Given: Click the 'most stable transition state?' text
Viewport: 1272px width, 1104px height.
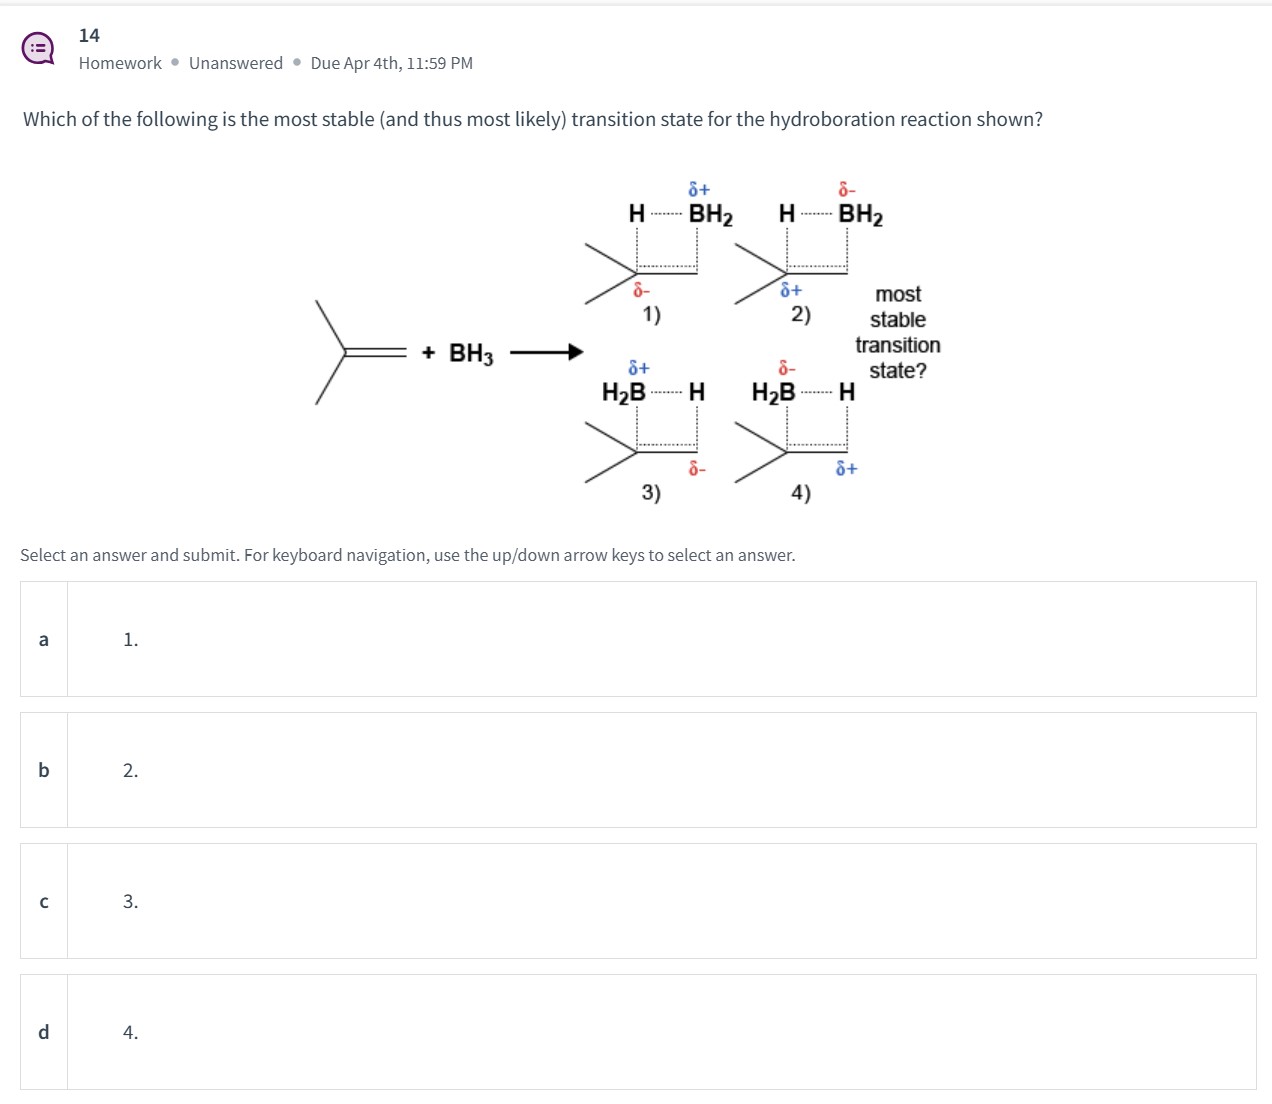Looking at the screenshot, I should pyautogui.click(x=898, y=332).
